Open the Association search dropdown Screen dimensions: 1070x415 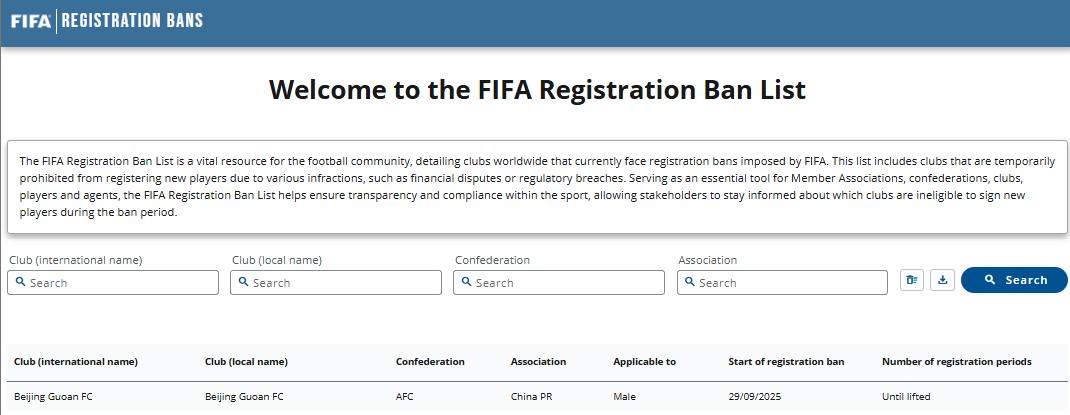(x=790, y=283)
